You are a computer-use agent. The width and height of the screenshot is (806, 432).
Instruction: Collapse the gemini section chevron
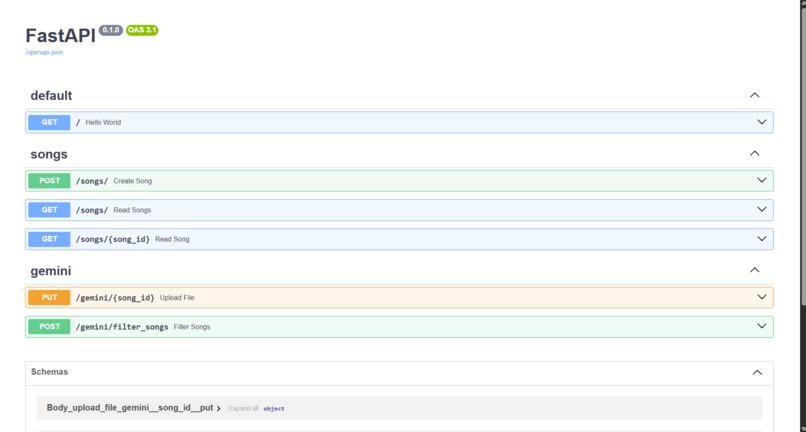pos(755,270)
